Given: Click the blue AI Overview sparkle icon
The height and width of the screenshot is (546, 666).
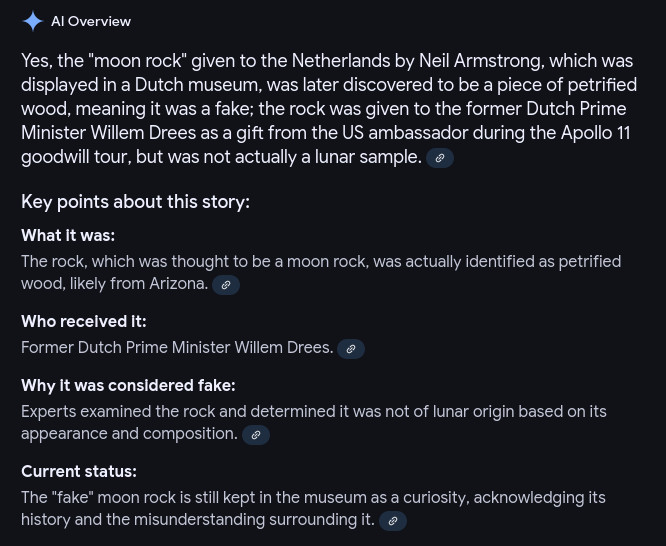Looking at the screenshot, I should click(x=33, y=21).
